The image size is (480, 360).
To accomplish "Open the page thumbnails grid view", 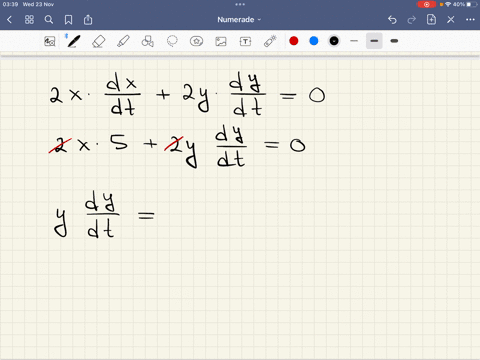I will point(29,20).
